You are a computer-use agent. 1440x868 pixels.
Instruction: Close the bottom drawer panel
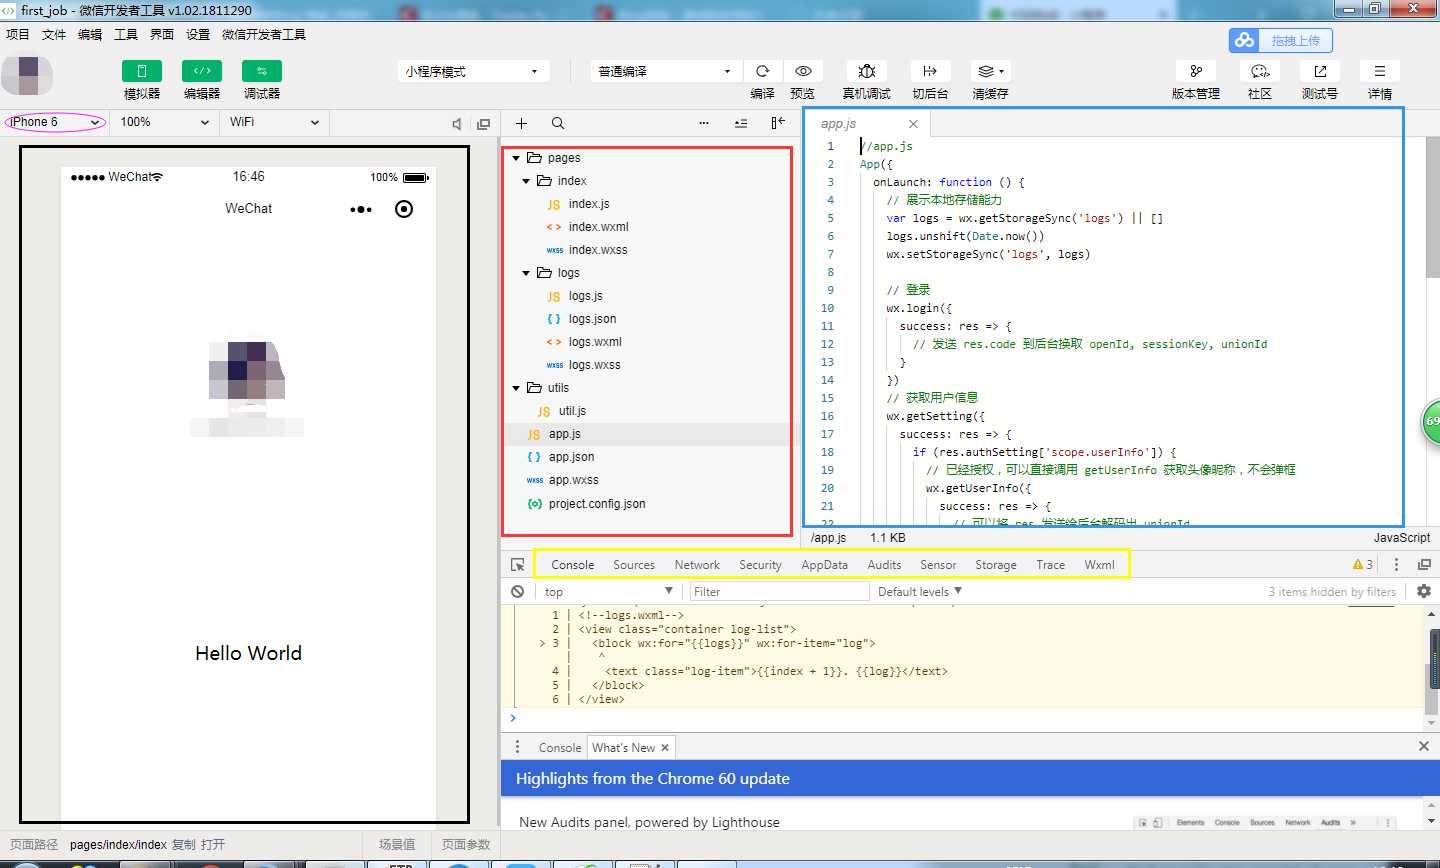click(x=1424, y=747)
